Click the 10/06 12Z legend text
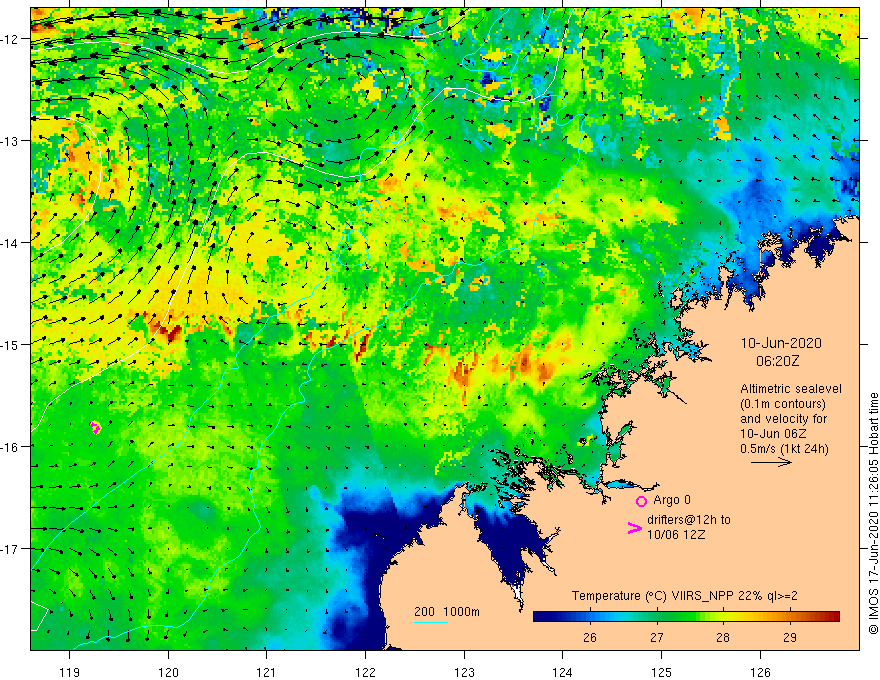880x680 pixels. (x=676, y=535)
